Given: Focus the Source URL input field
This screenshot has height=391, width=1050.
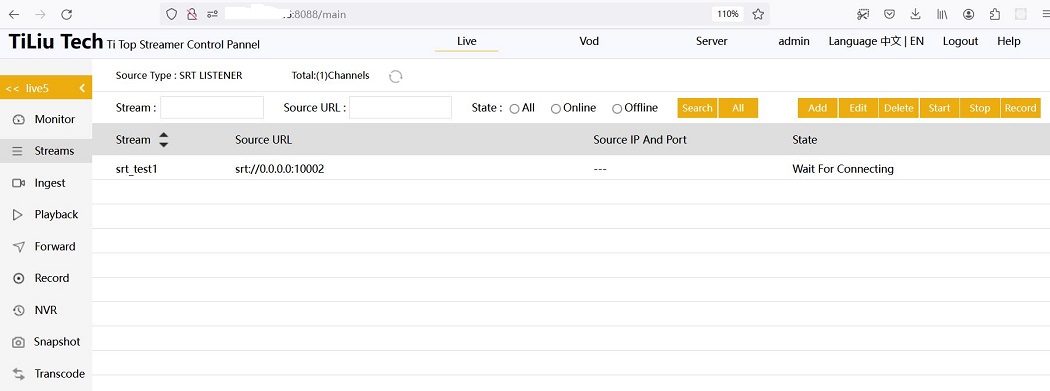Looking at the screenshot, I should pyautogui.click(x=400, y=108).
